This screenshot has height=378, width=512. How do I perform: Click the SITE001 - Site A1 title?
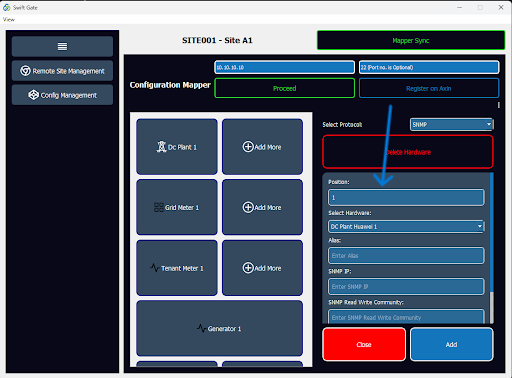tap(217, 40)
